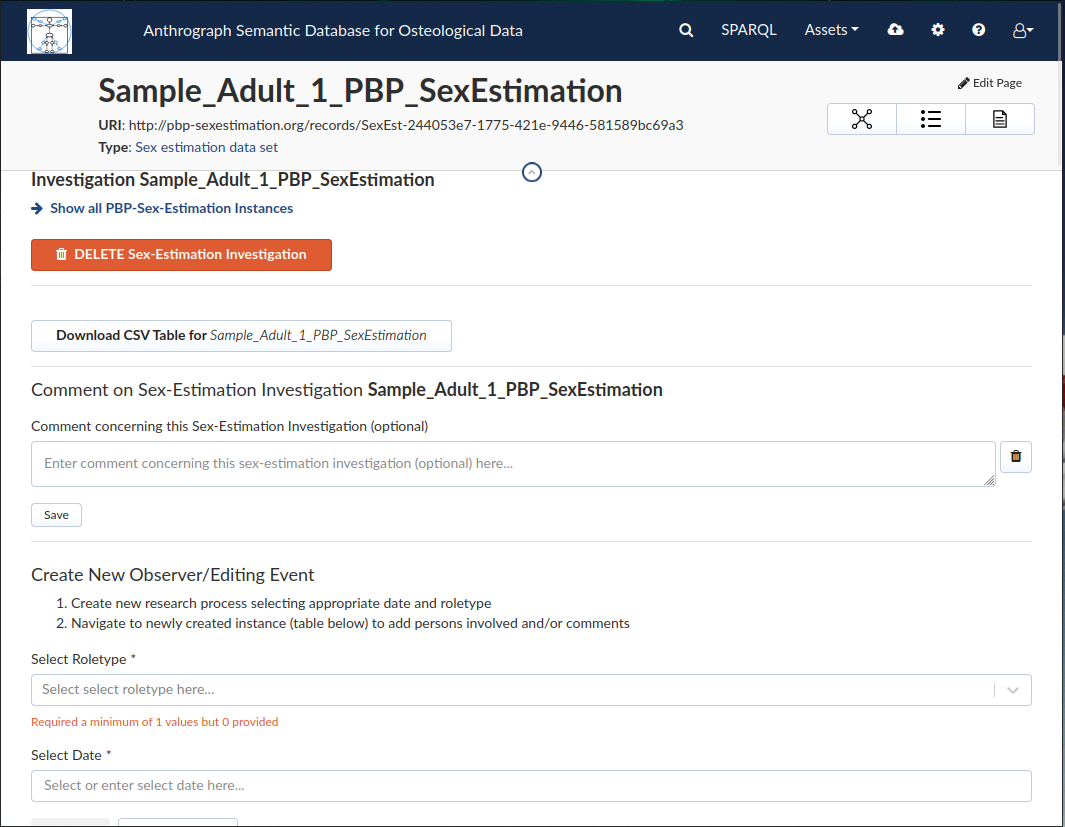The width and height of the screenshot is (1065, 827).
Task: Expand the Assets dropdown menu
Action: [x=831, y=30]
